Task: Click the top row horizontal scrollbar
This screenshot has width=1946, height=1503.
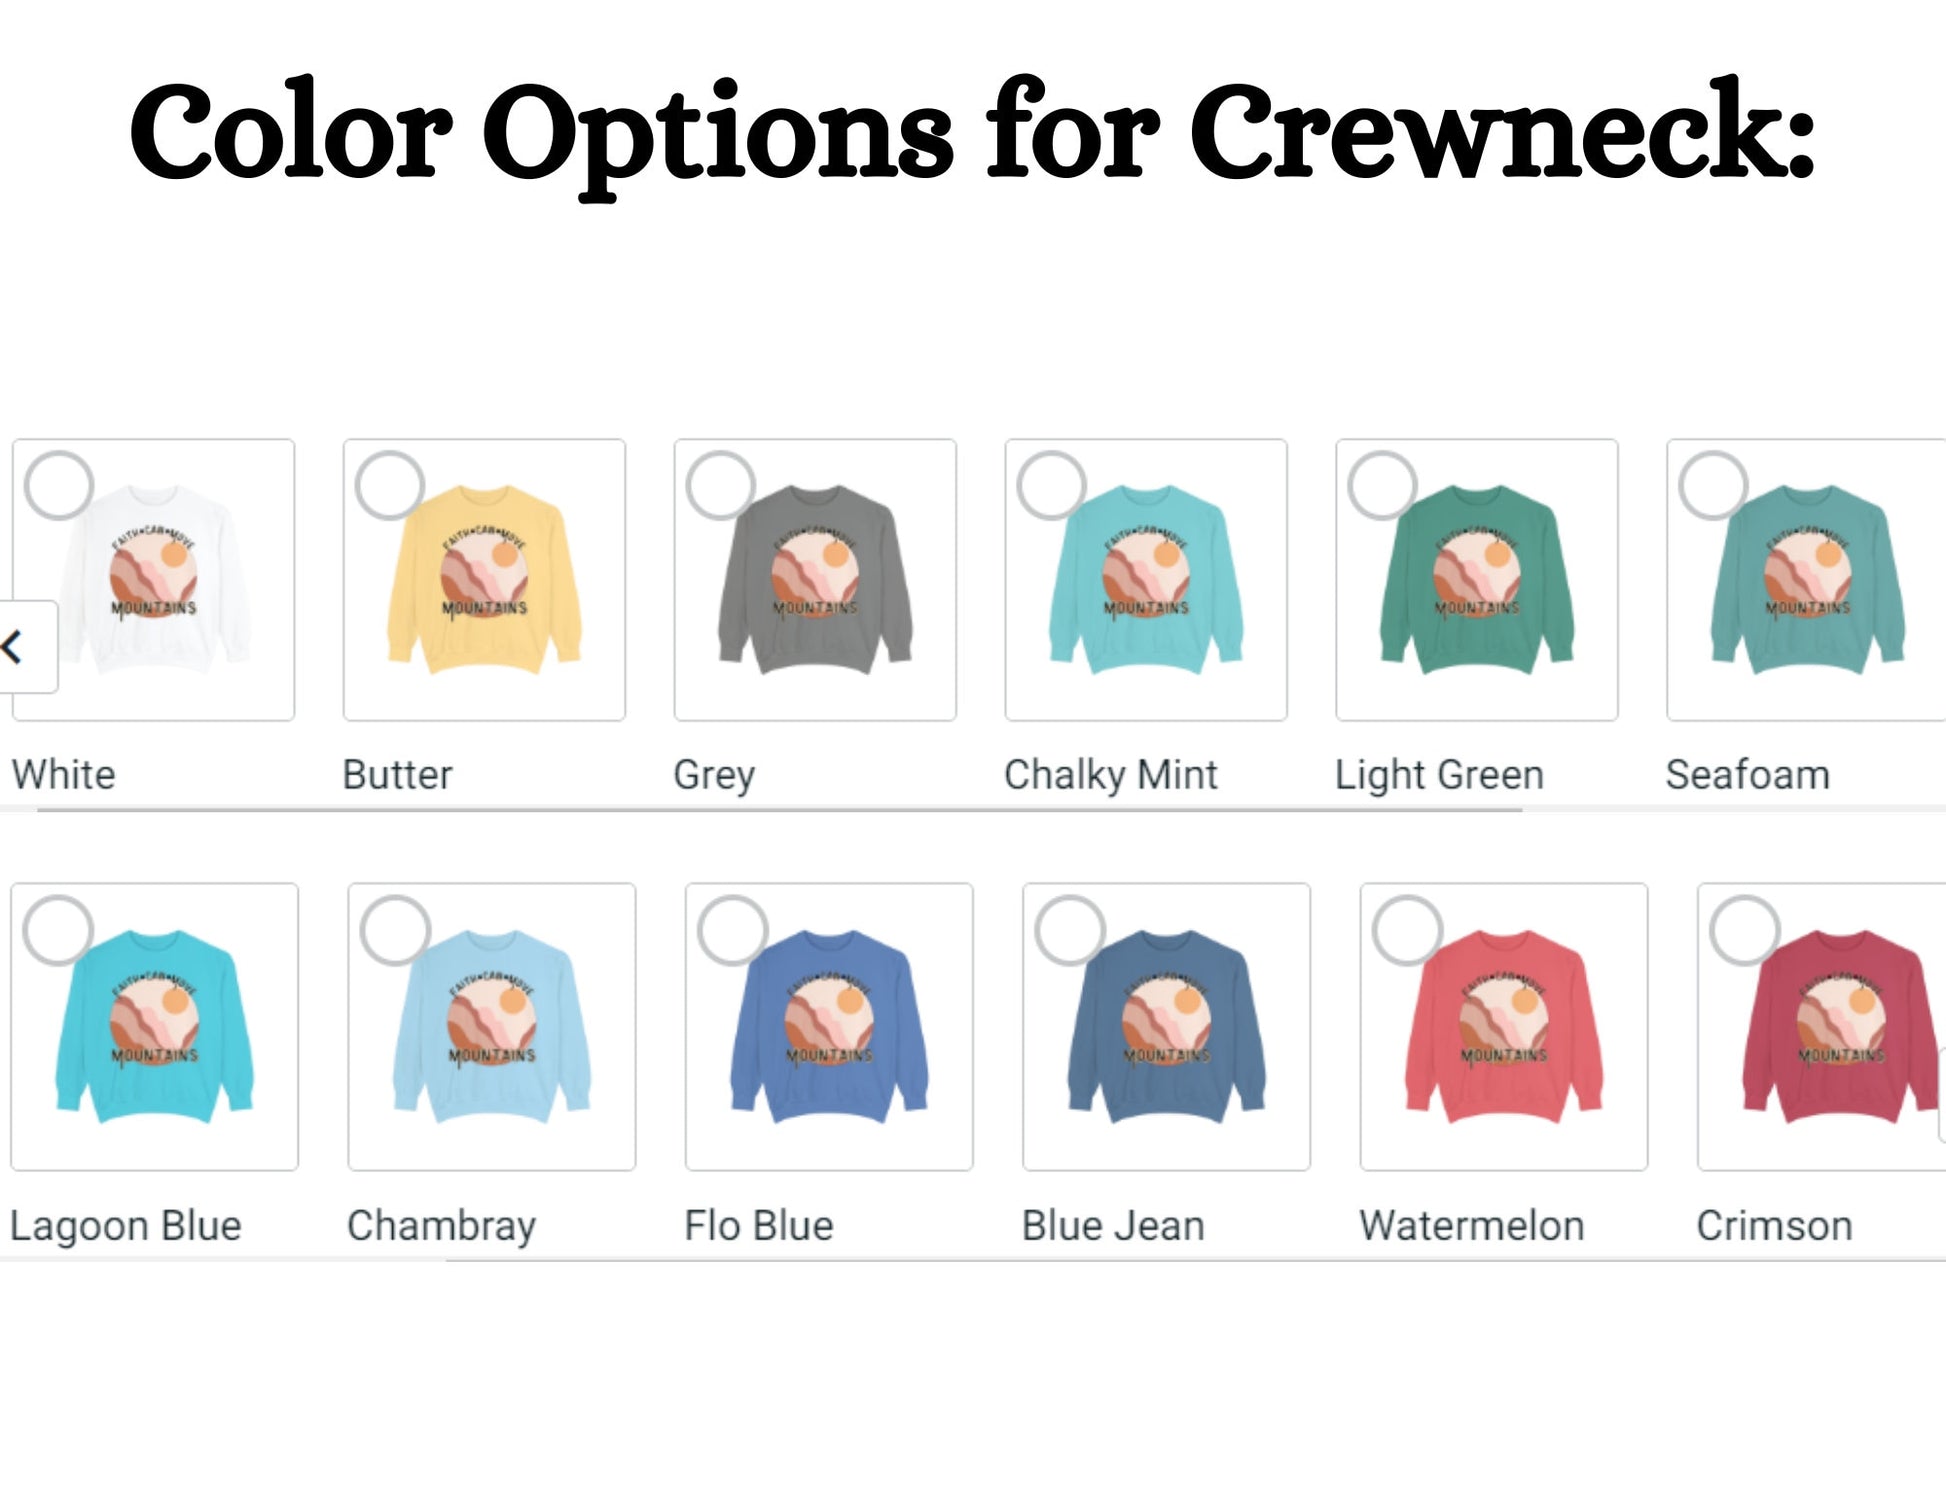Action: 780,809
